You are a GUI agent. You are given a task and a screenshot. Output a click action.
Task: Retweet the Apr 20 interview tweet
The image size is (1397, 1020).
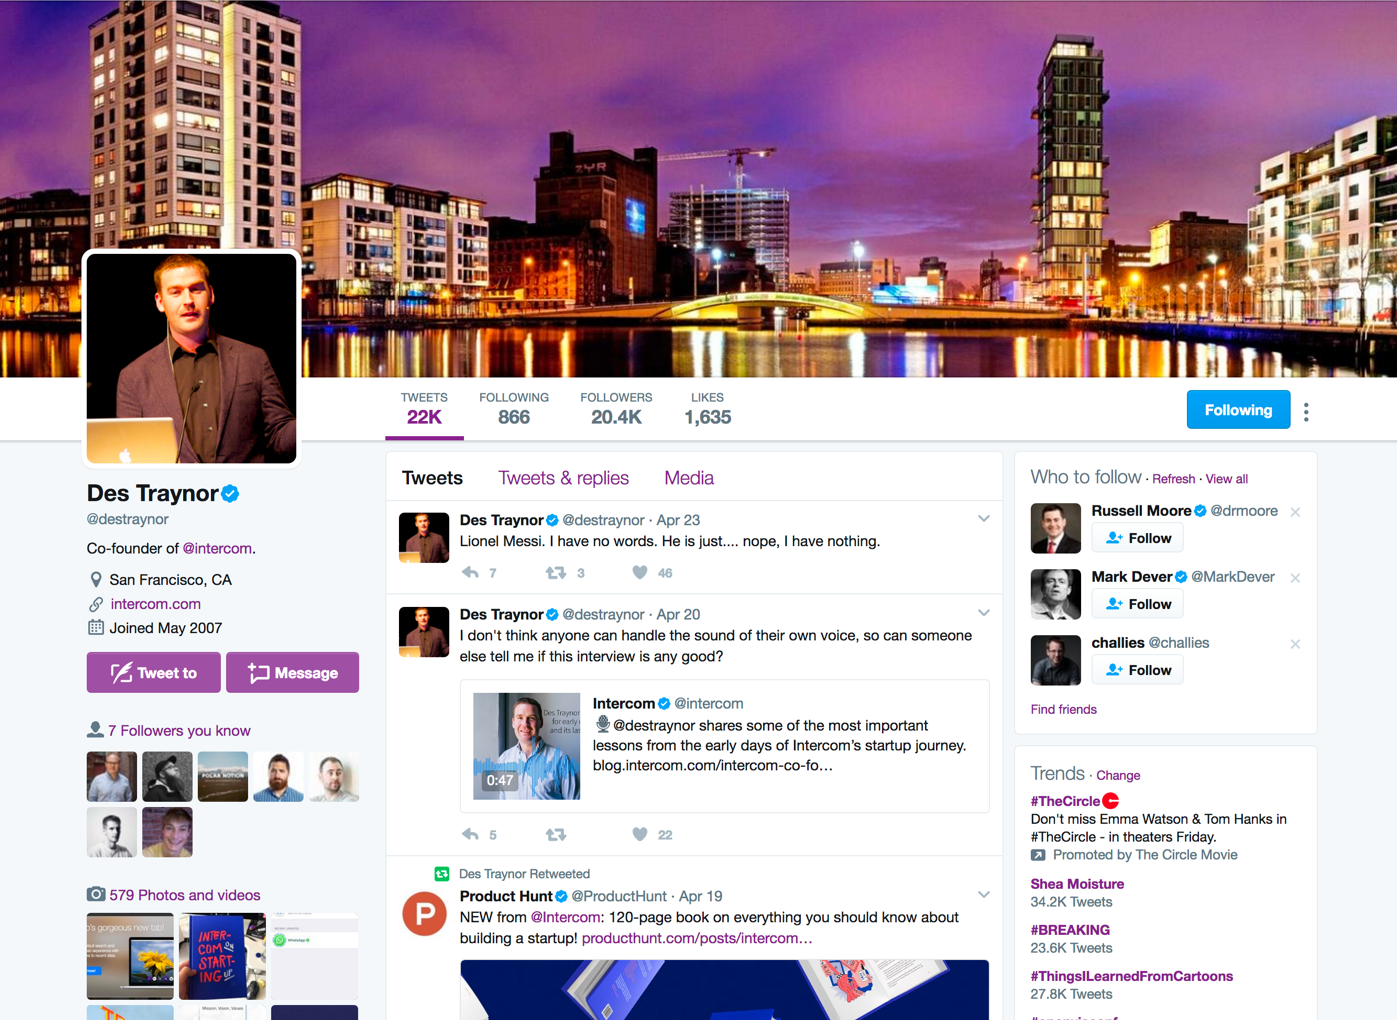tap(556, 835)
